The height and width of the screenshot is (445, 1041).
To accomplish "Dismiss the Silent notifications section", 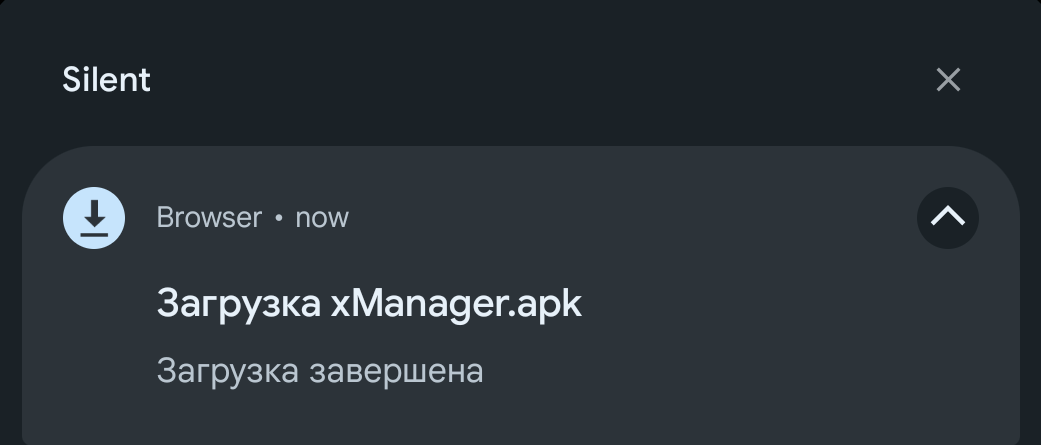I will pos(947,80).
